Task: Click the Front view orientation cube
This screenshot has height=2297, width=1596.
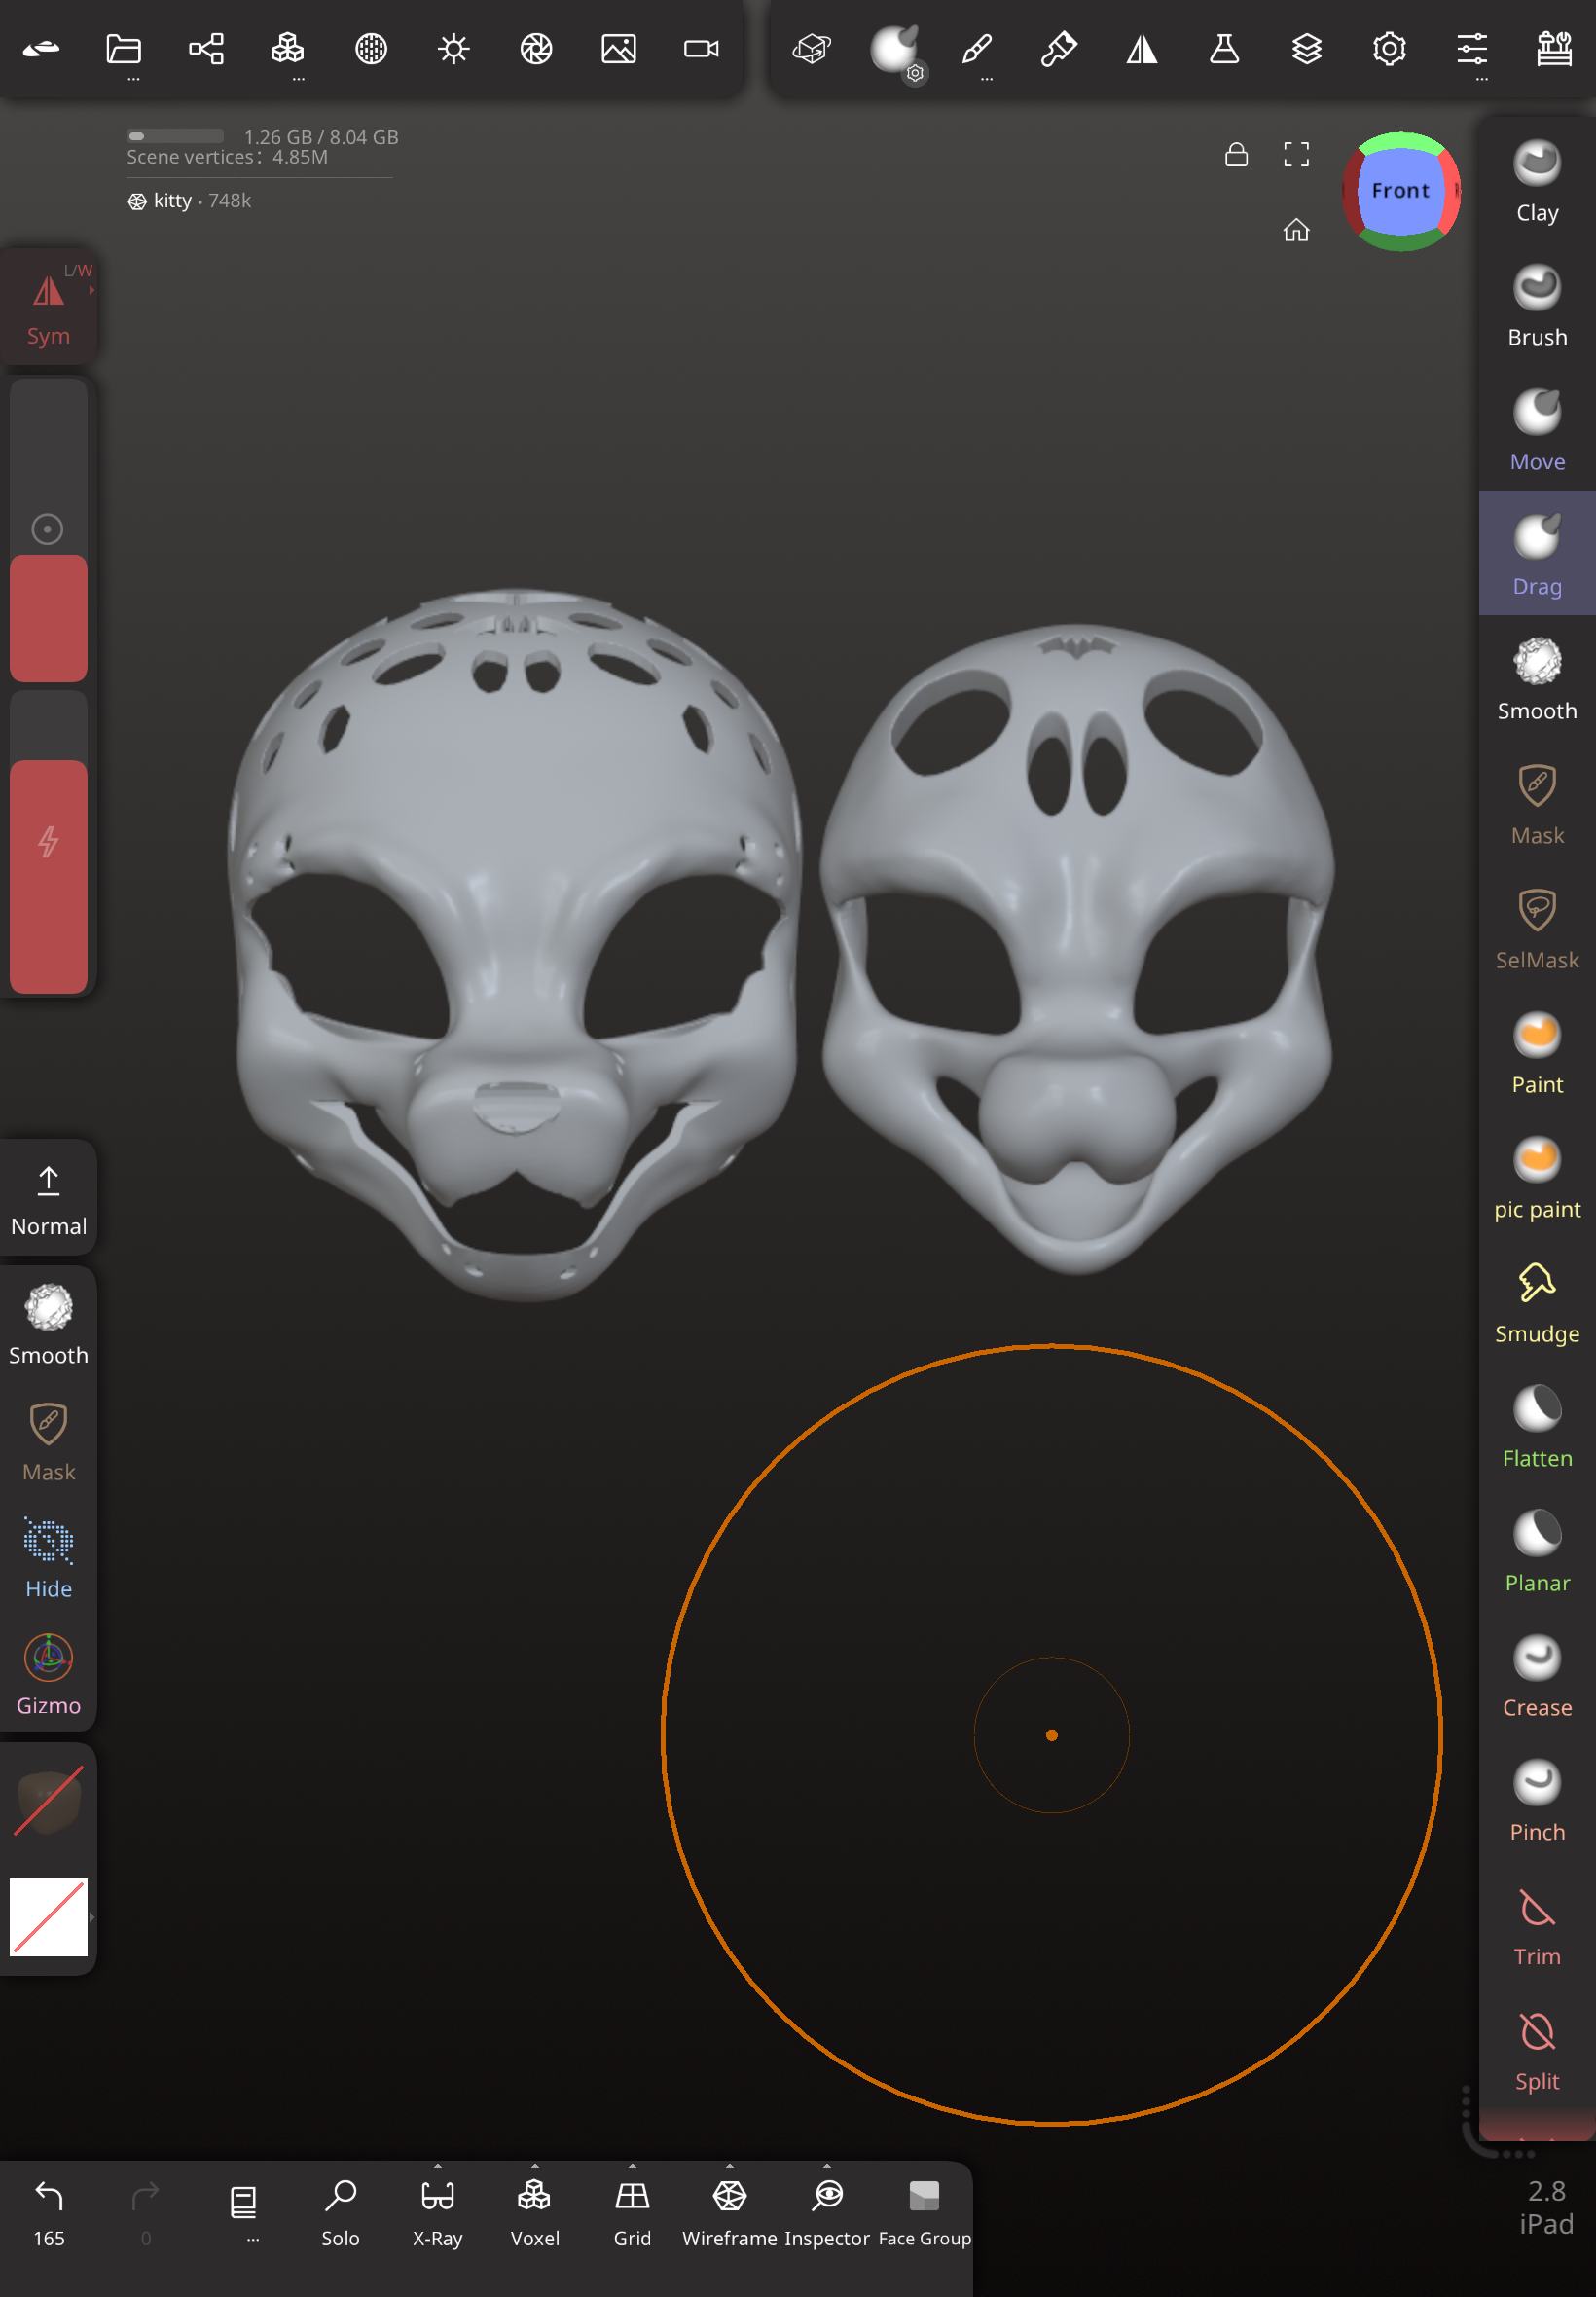Action: pyautogui.click(x=1400, y=191)
